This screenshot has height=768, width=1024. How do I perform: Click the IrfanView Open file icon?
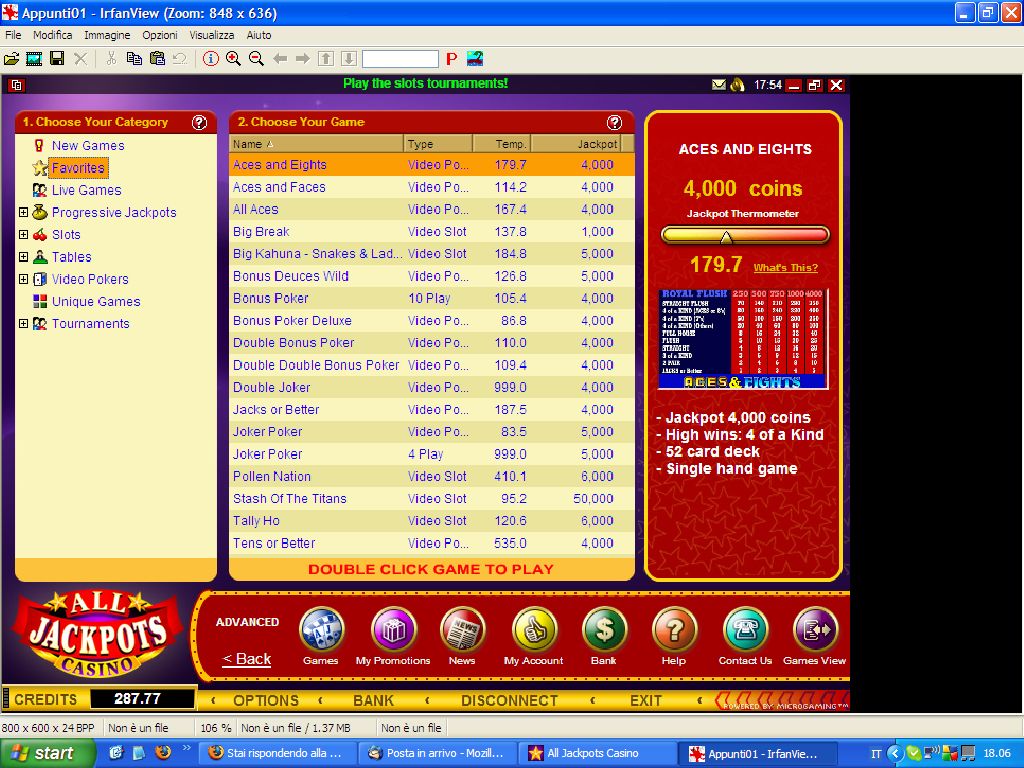point(11,59)
